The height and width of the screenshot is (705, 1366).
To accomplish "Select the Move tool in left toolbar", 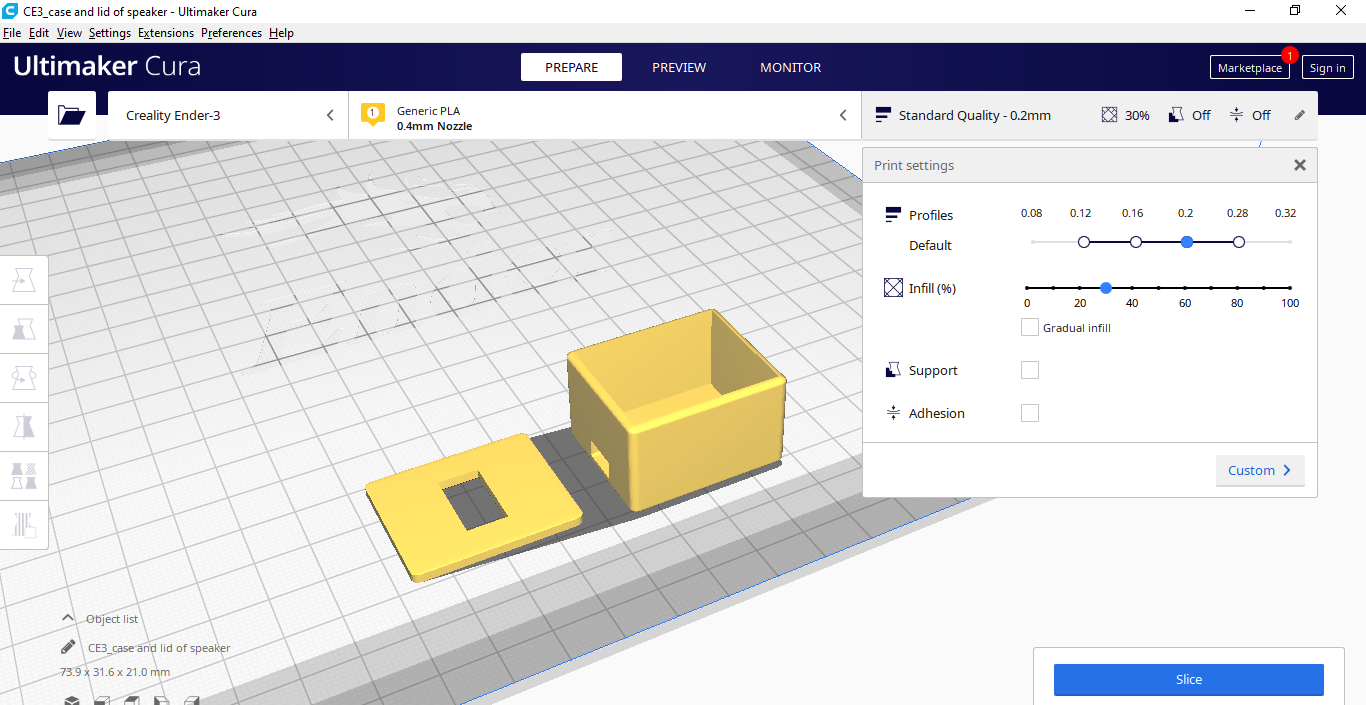I will click(24, 282).
